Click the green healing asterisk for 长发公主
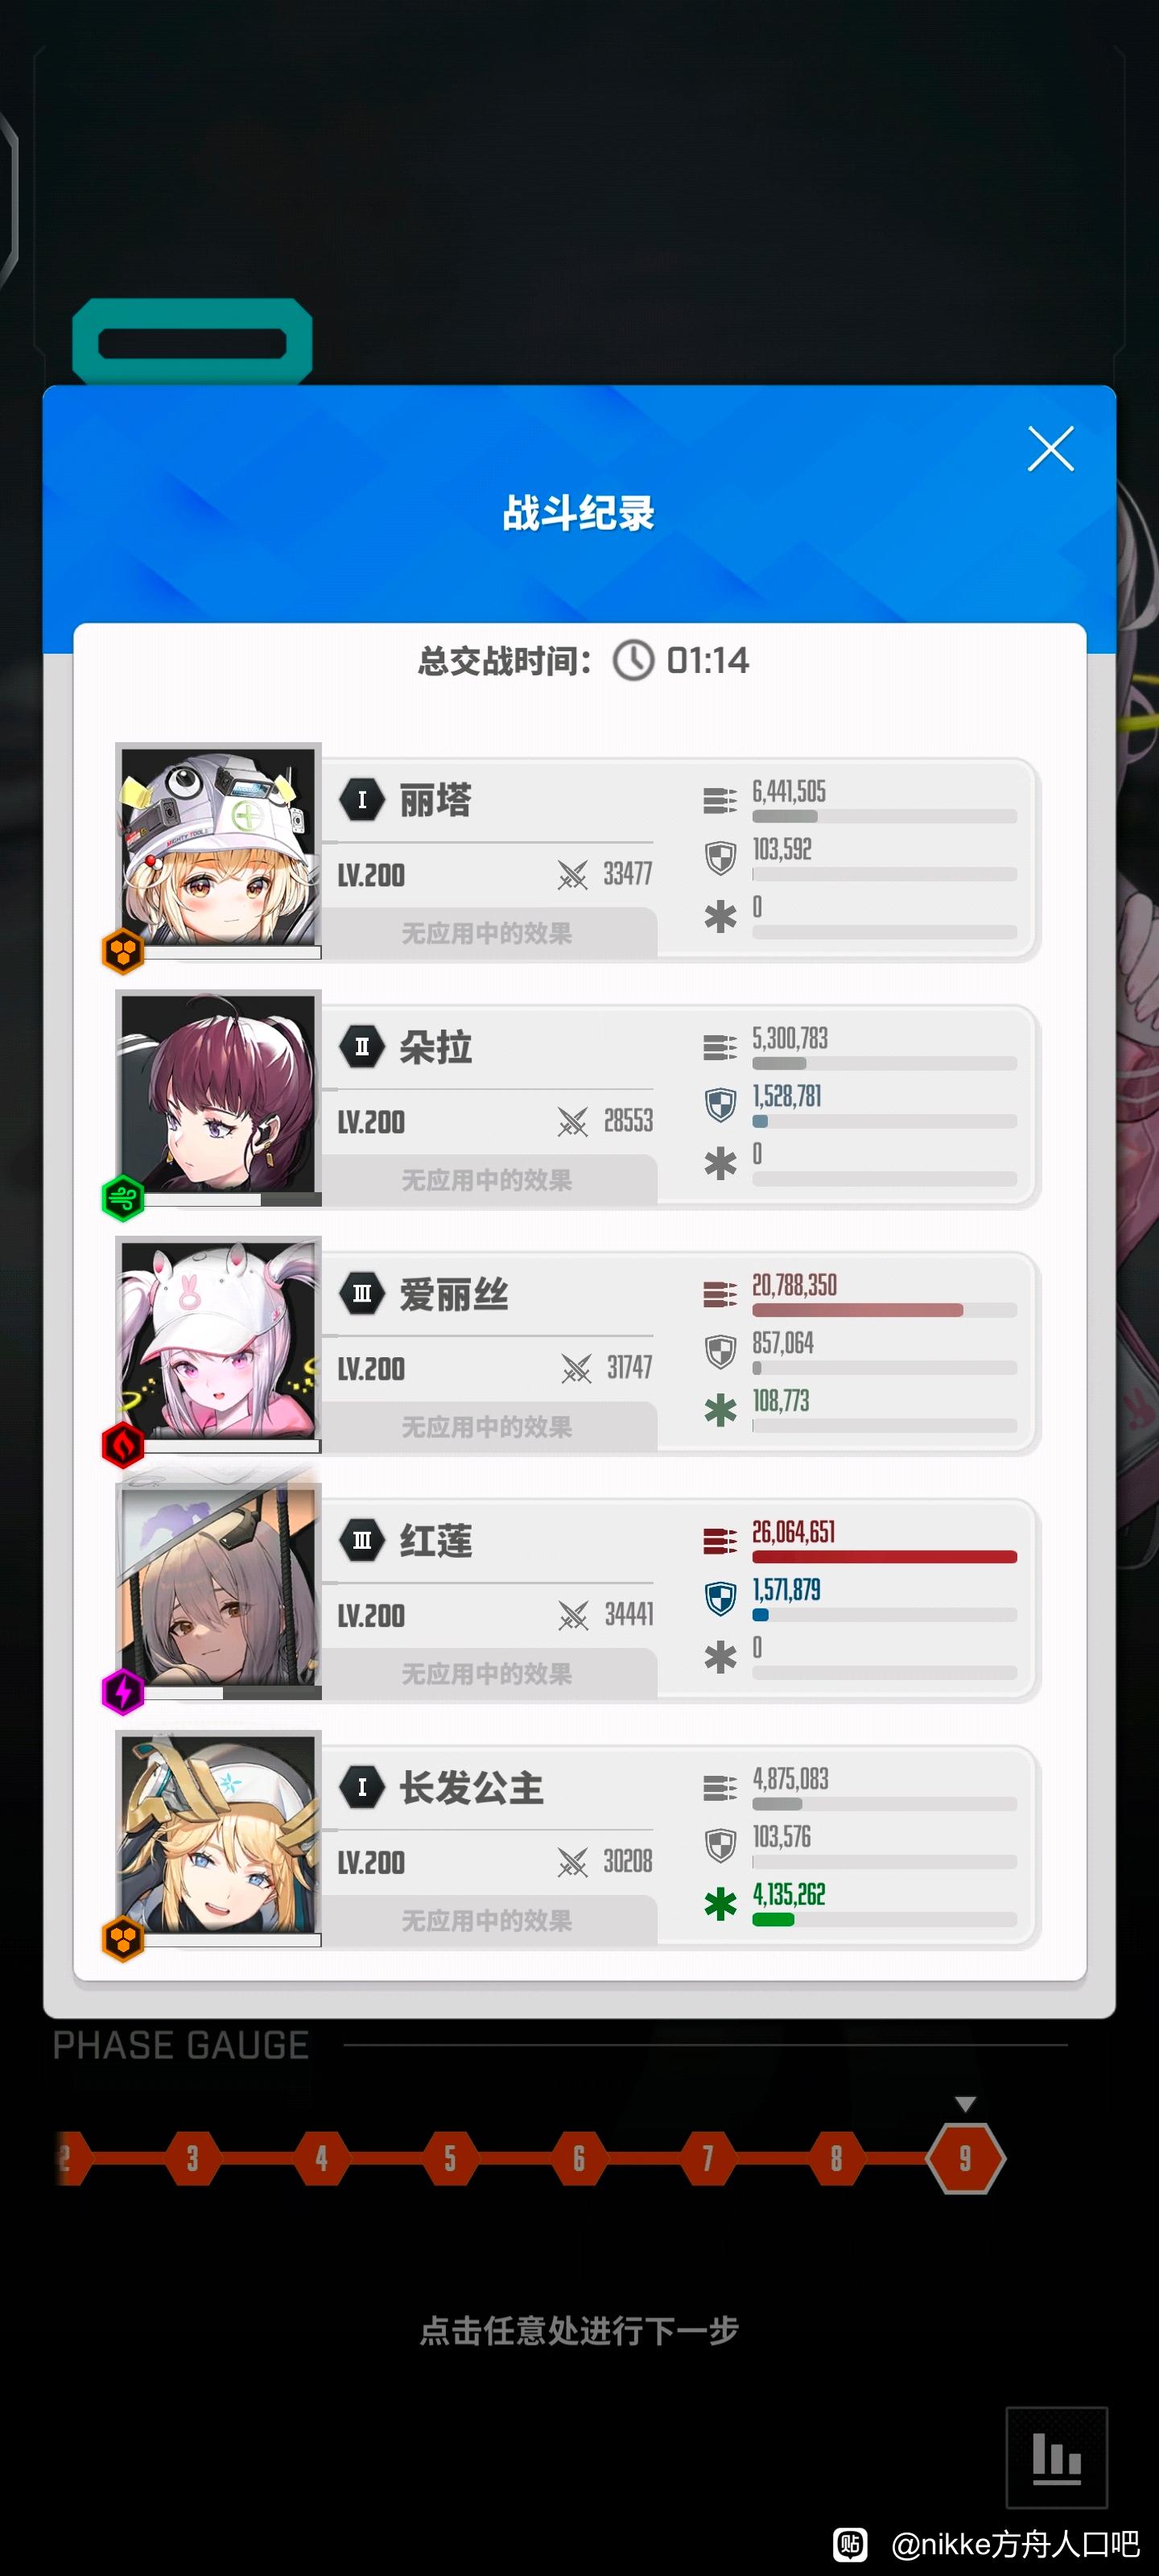The width and height of the screenshot is (1159, 2576). pos(720,1904)
